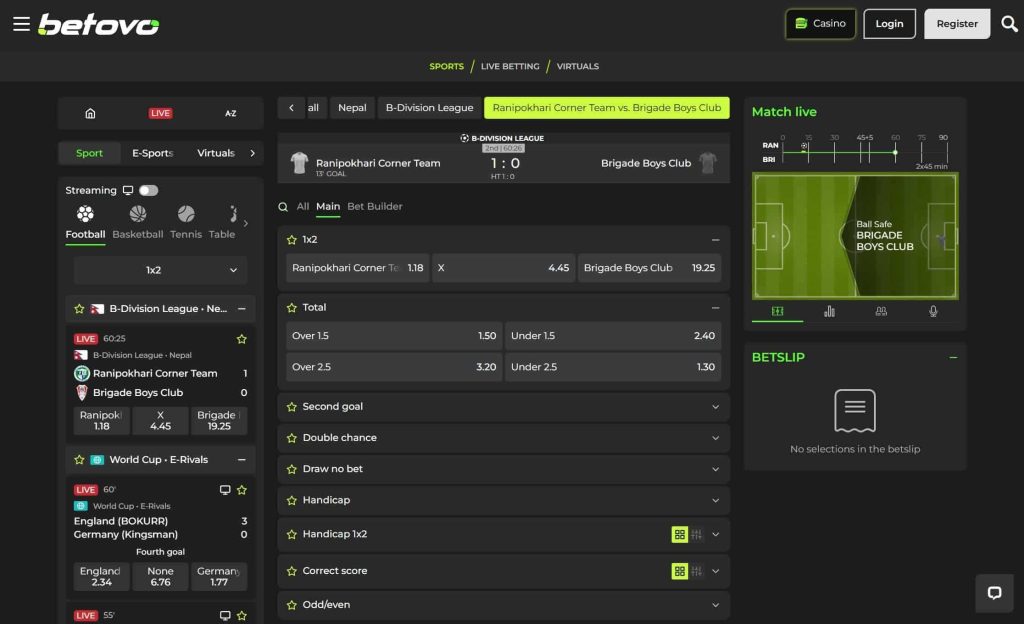Open the Nepal breadcrumb
Image resolution: width=1024 pixels, height=624 pixels.
352,108
